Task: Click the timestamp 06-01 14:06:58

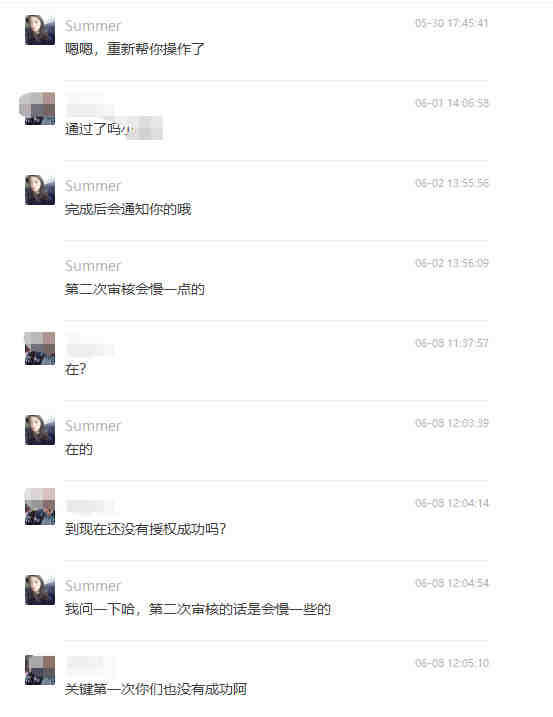Action: [452, 103]
